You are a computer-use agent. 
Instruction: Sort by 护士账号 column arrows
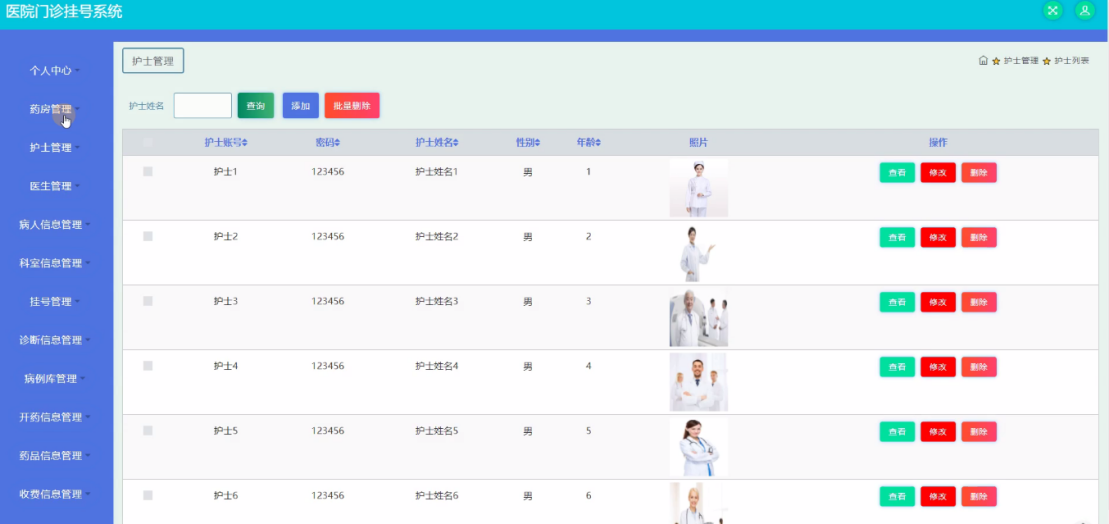click(x=245, y=143)
